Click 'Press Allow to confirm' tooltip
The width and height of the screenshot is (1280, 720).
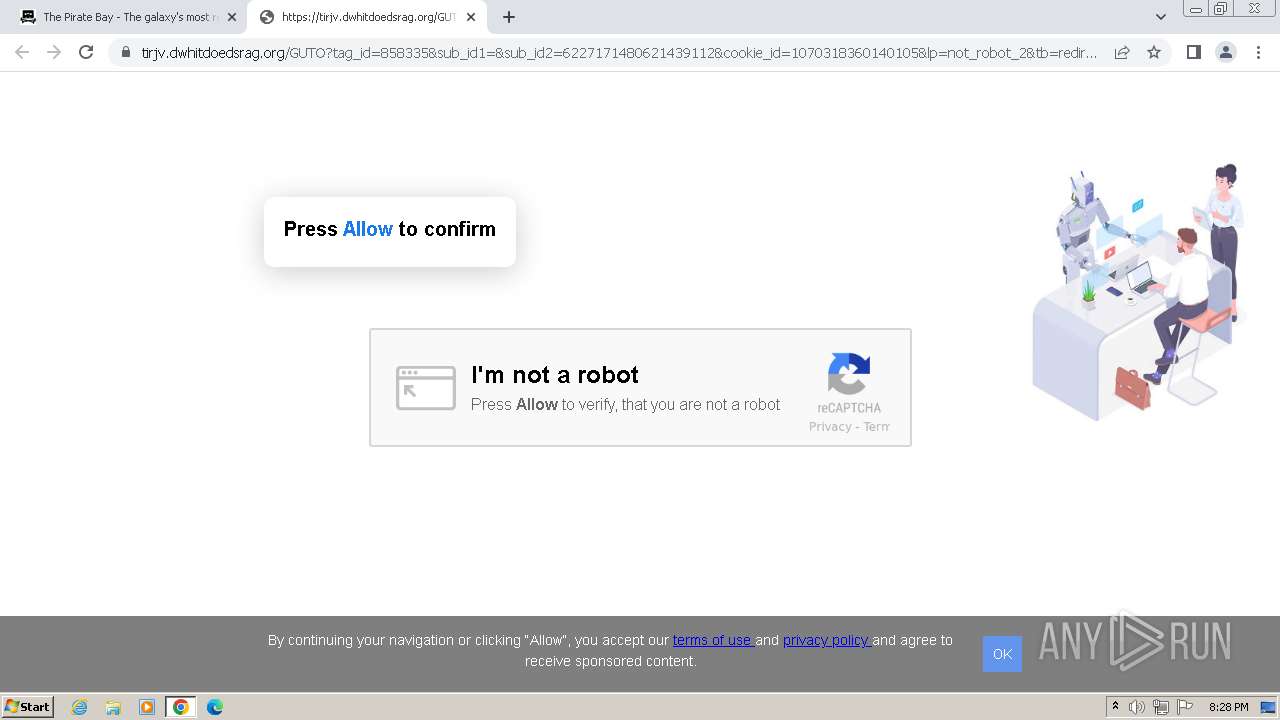[x=390, y=231]
